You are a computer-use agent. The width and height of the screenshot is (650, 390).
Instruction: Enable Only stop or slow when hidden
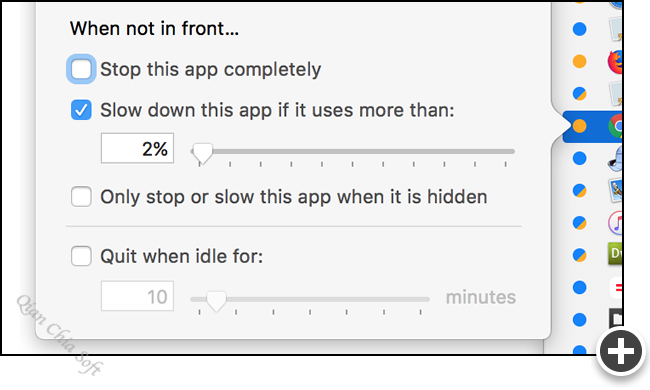[x=81, y=196]
